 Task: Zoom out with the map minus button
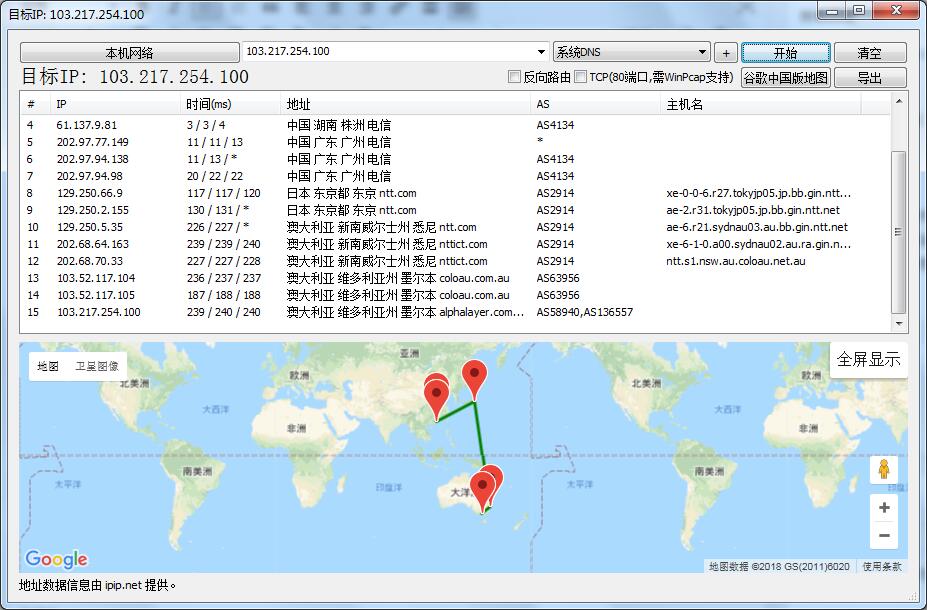884,536
